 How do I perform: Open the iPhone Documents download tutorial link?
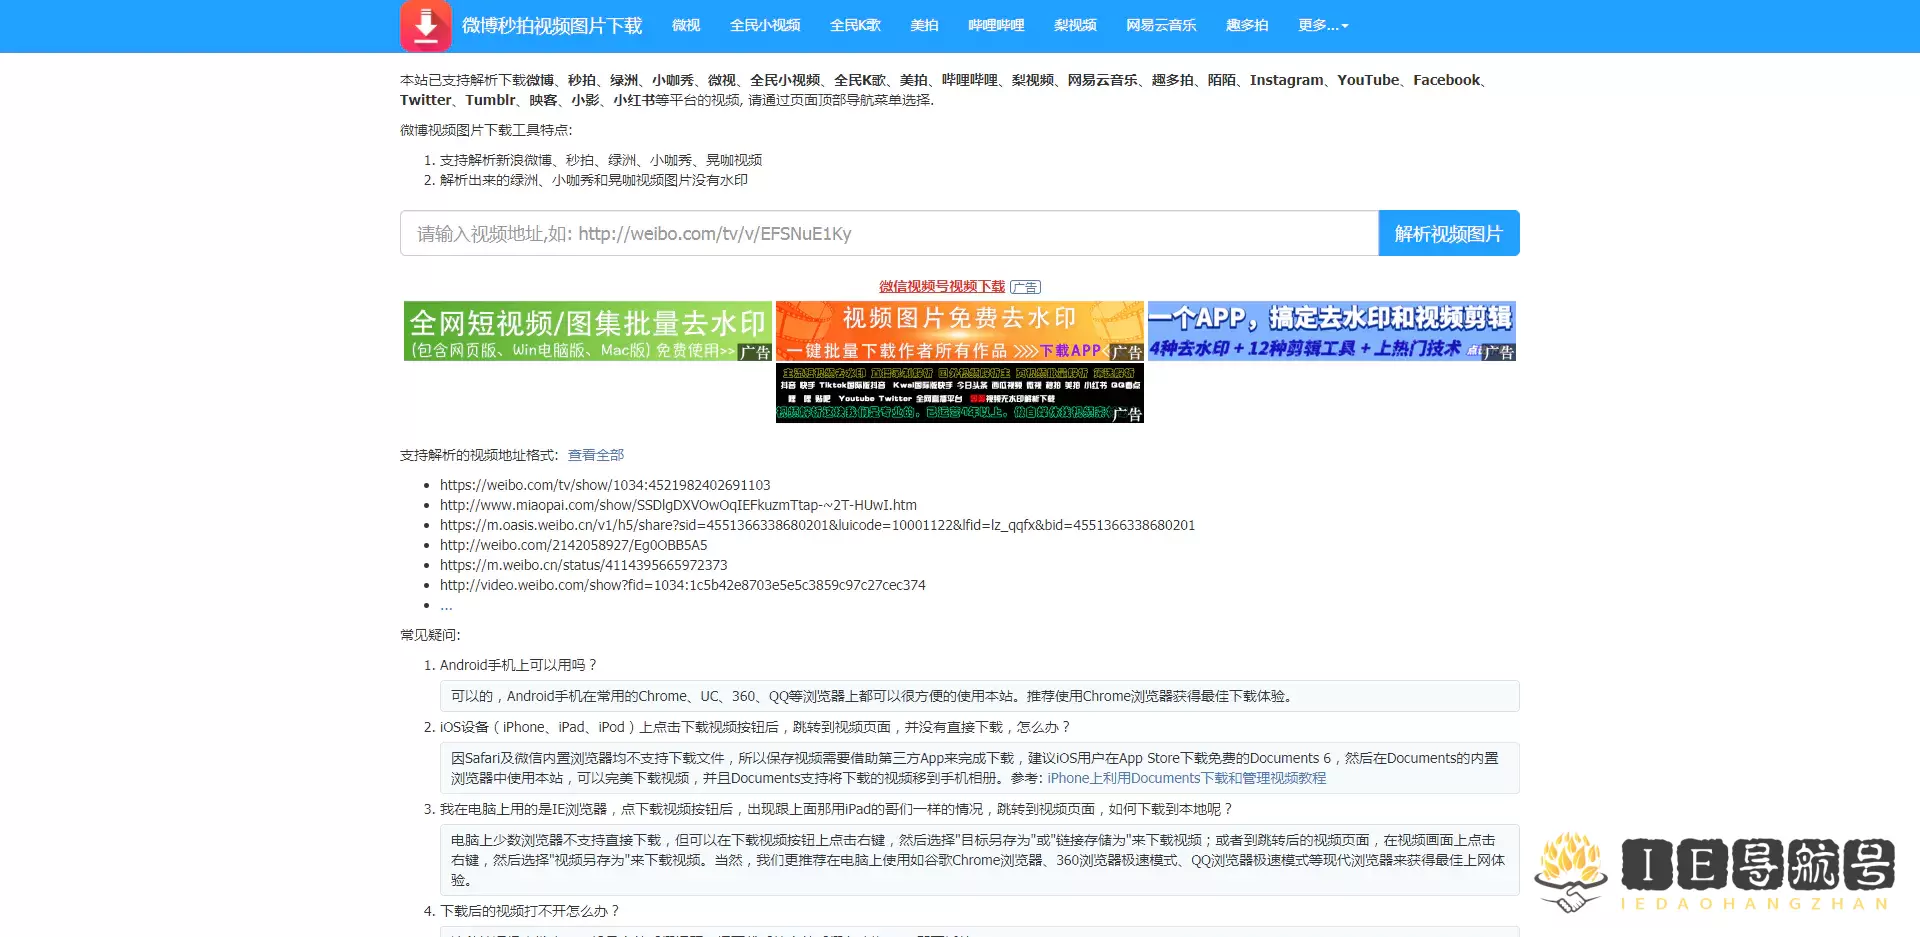coord(1186,778)
